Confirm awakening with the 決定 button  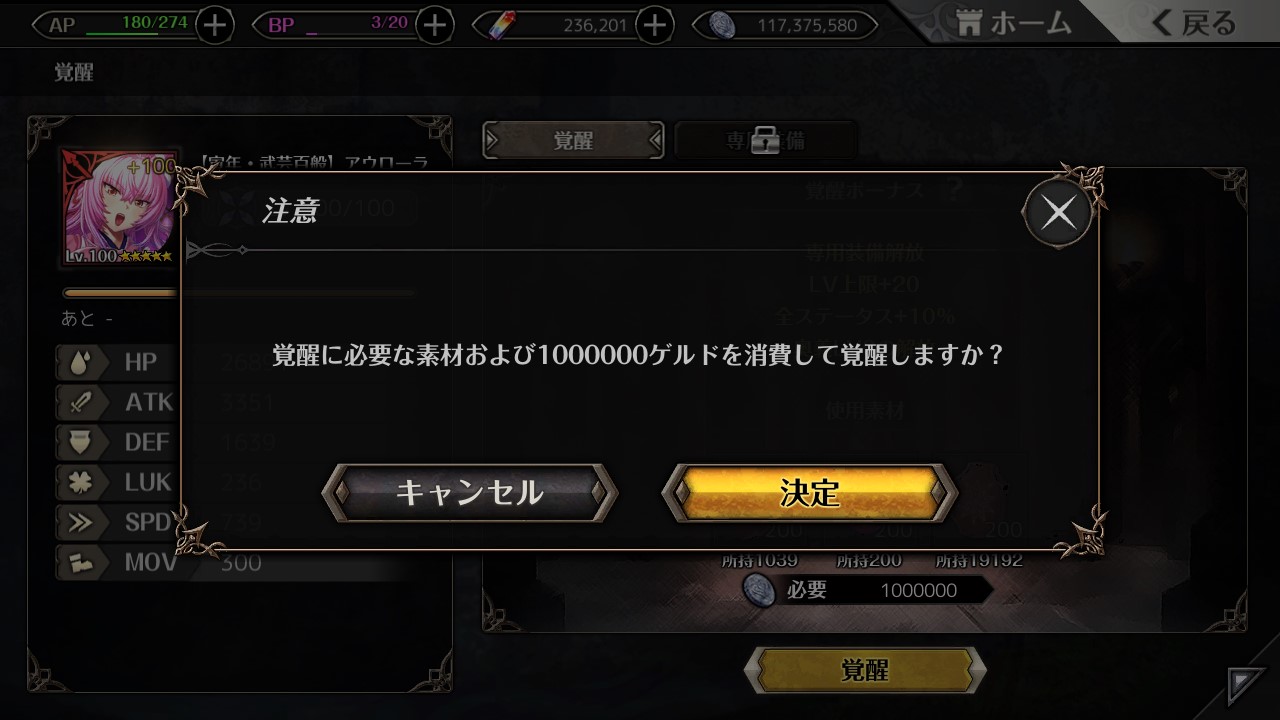click(810, 492)
